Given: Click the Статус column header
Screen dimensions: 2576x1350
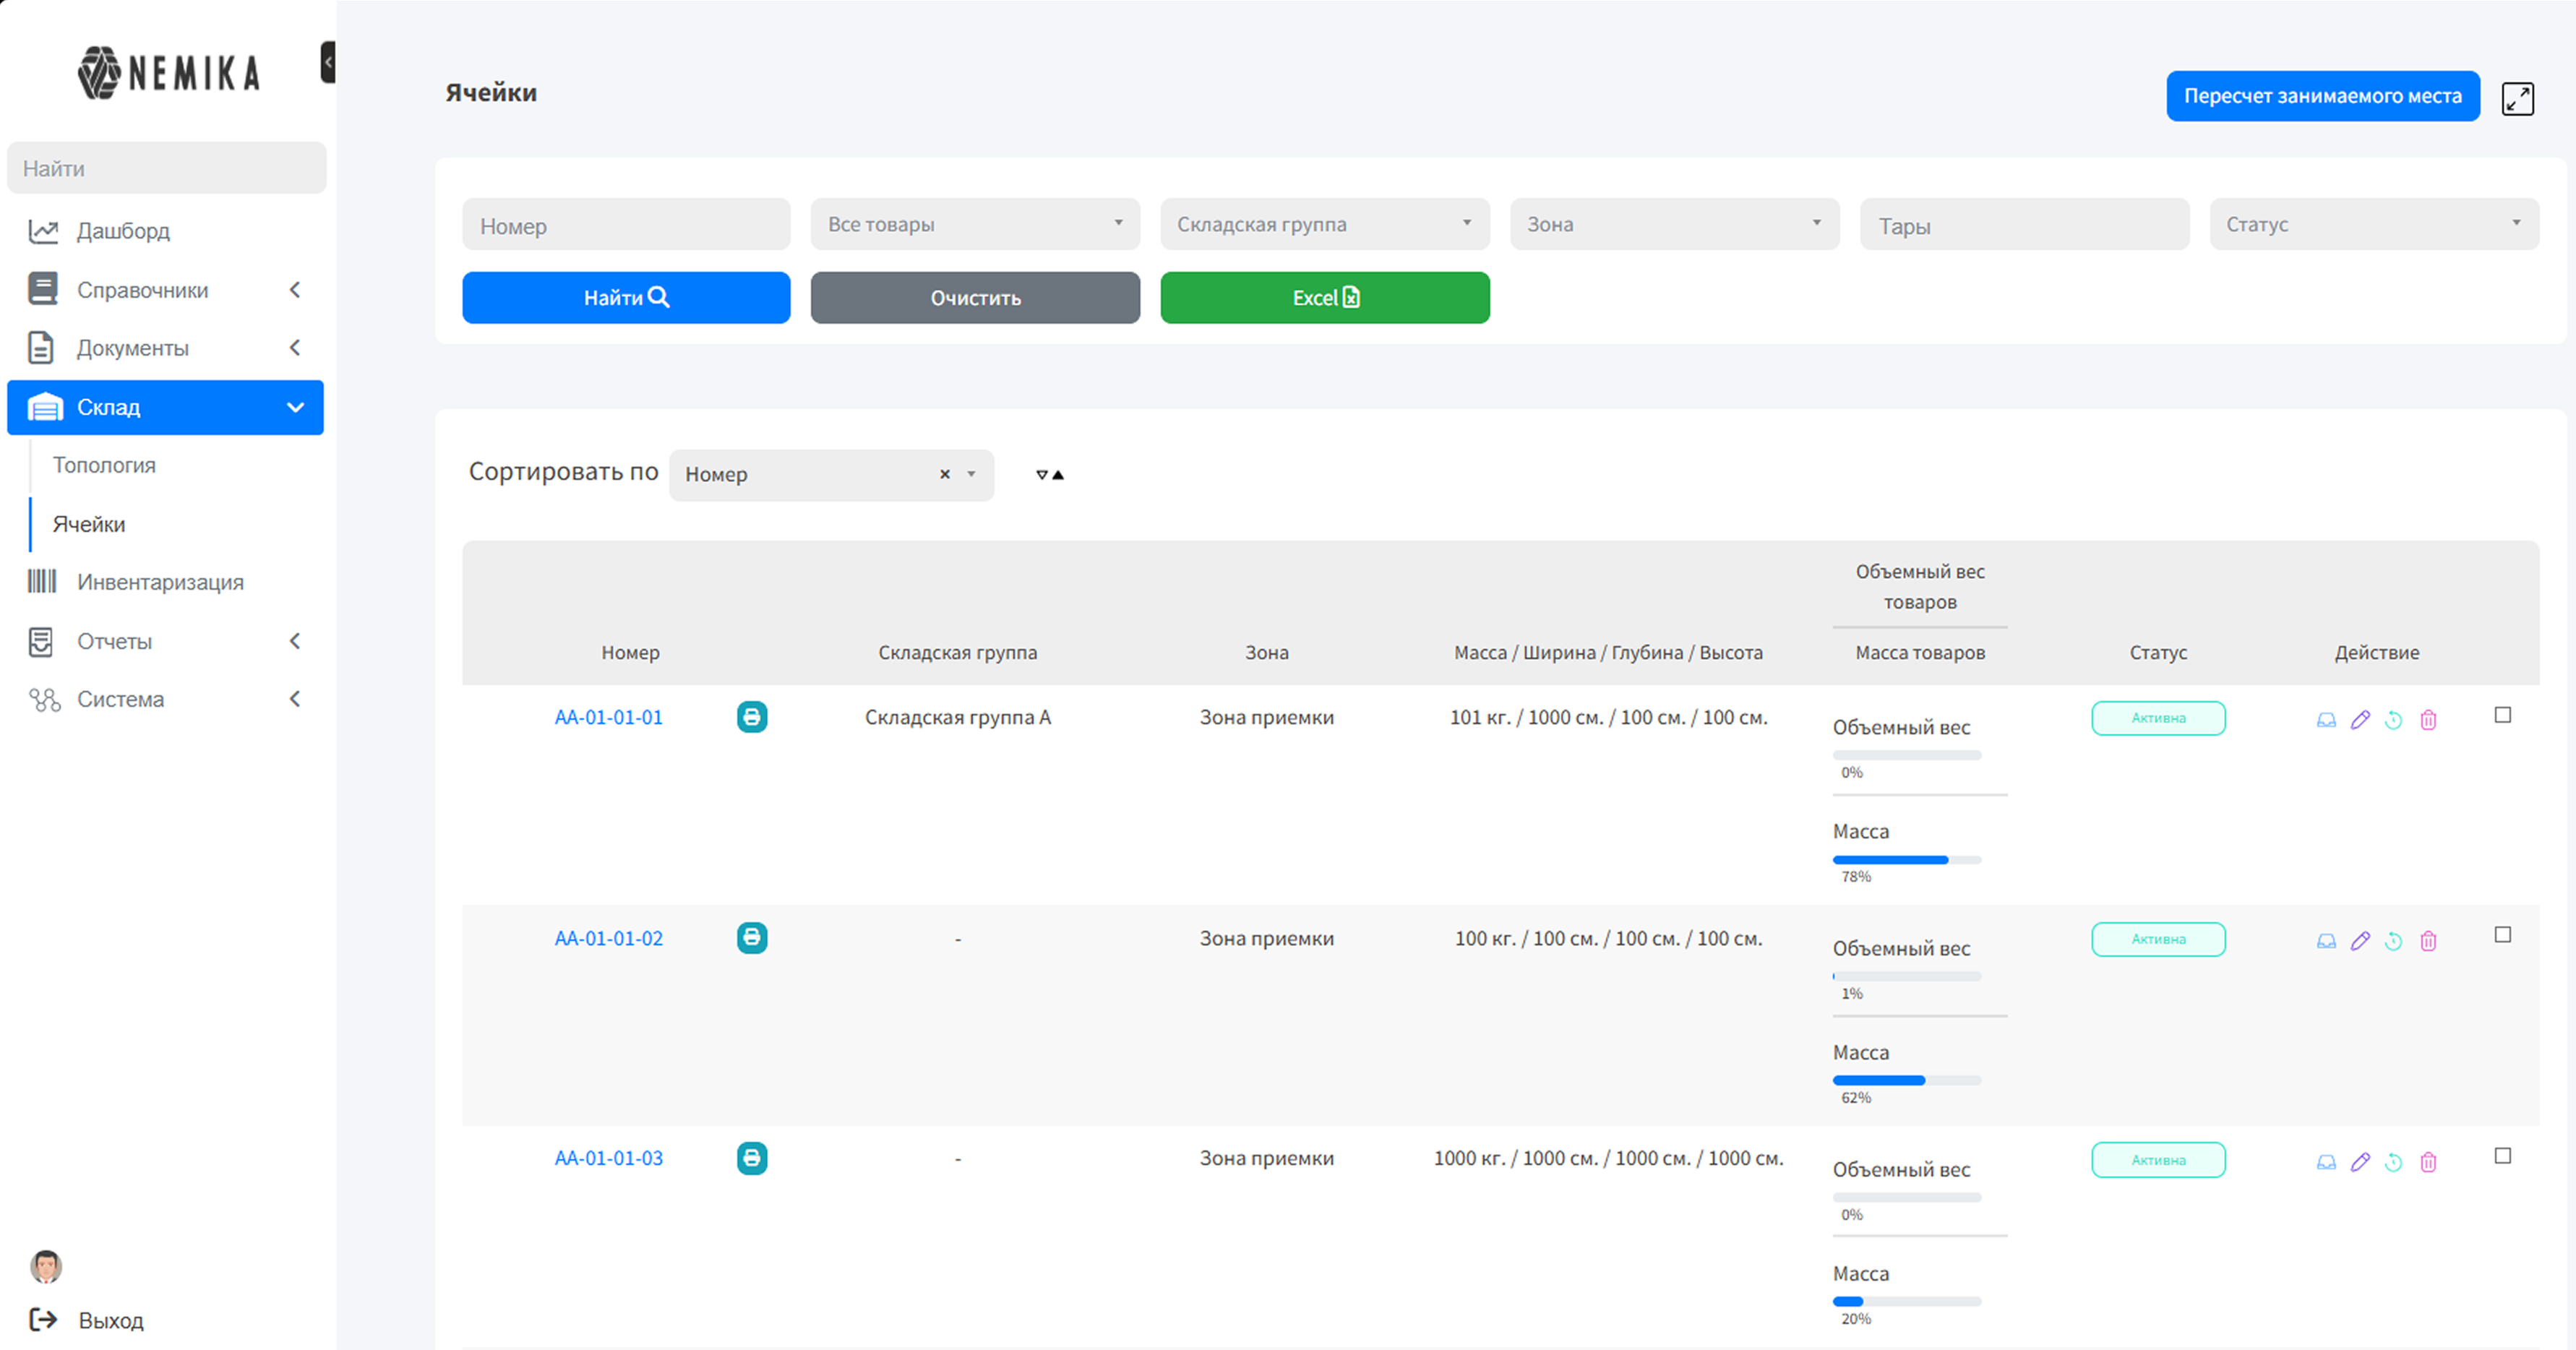Looking at the screenshot, I should [x=2158, y=652].
